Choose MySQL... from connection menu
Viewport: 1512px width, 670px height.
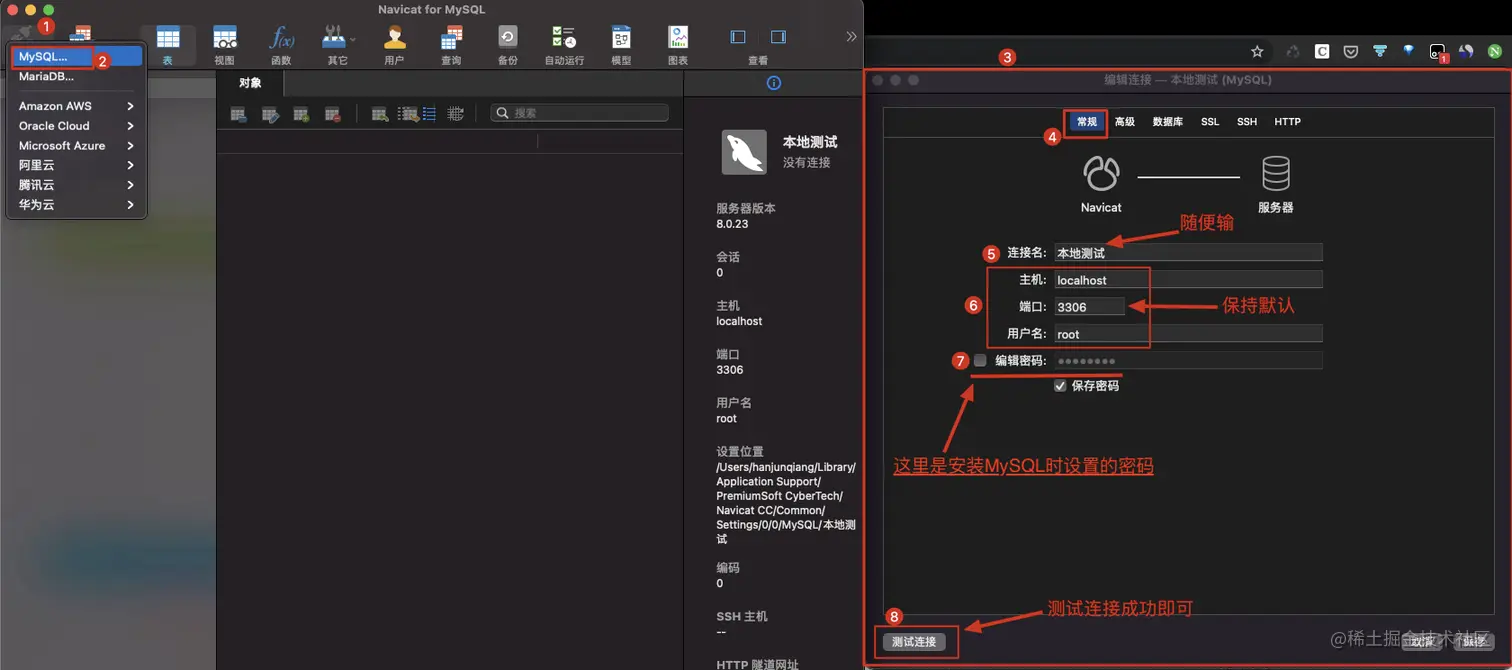pyautogui.click(x=78, y=57)
